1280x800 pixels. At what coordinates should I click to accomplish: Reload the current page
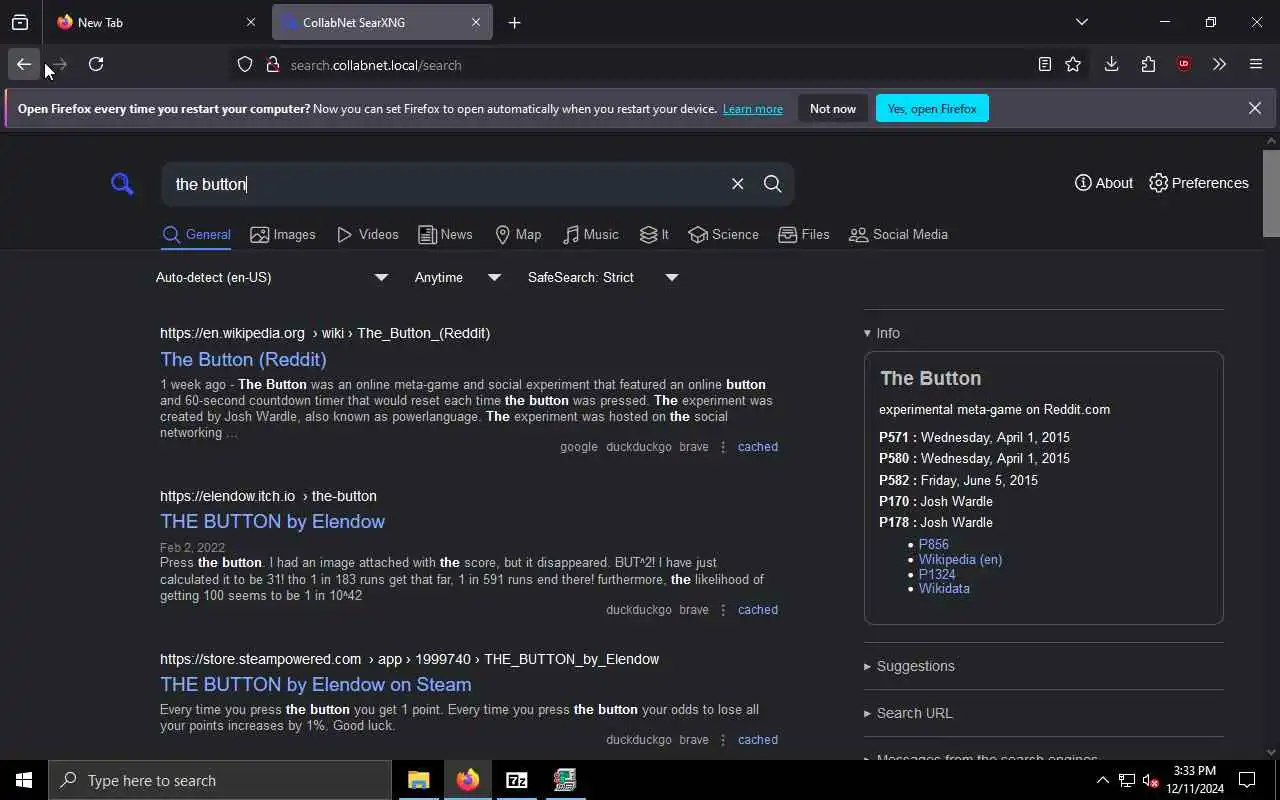[96, 65]
